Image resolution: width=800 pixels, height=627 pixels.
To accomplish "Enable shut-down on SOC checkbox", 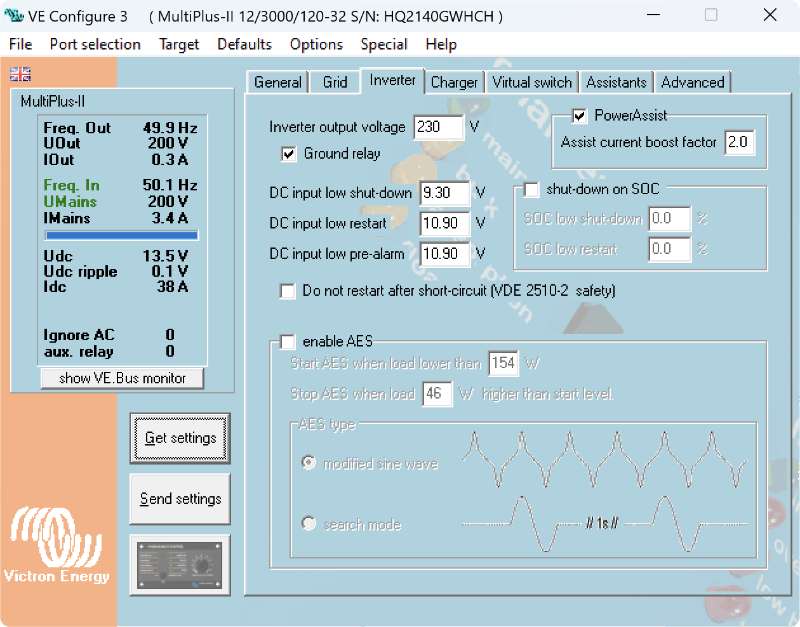I will point(532,189).
